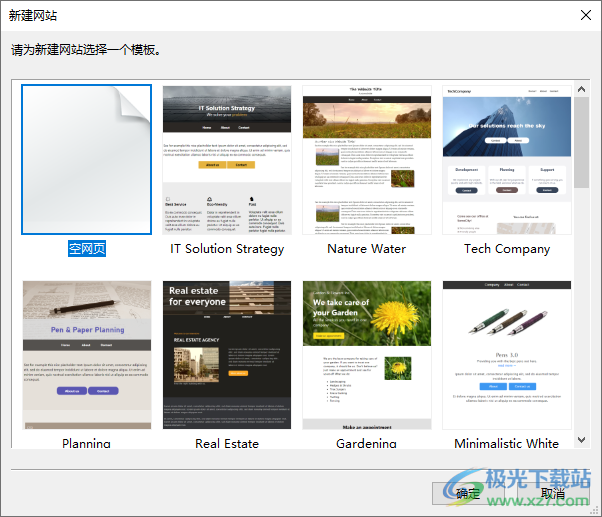
Task: Click the 空网页 label
Action: tap(87, 249)
